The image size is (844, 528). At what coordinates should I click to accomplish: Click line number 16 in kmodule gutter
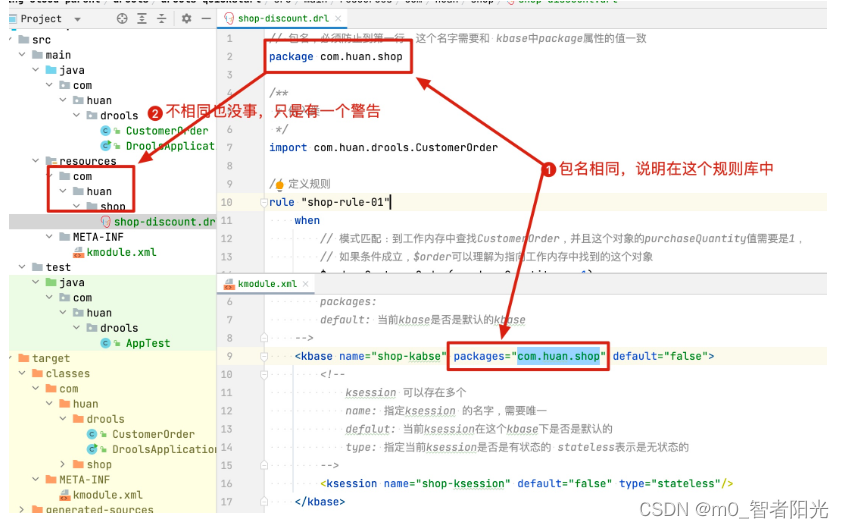point(227,483)
